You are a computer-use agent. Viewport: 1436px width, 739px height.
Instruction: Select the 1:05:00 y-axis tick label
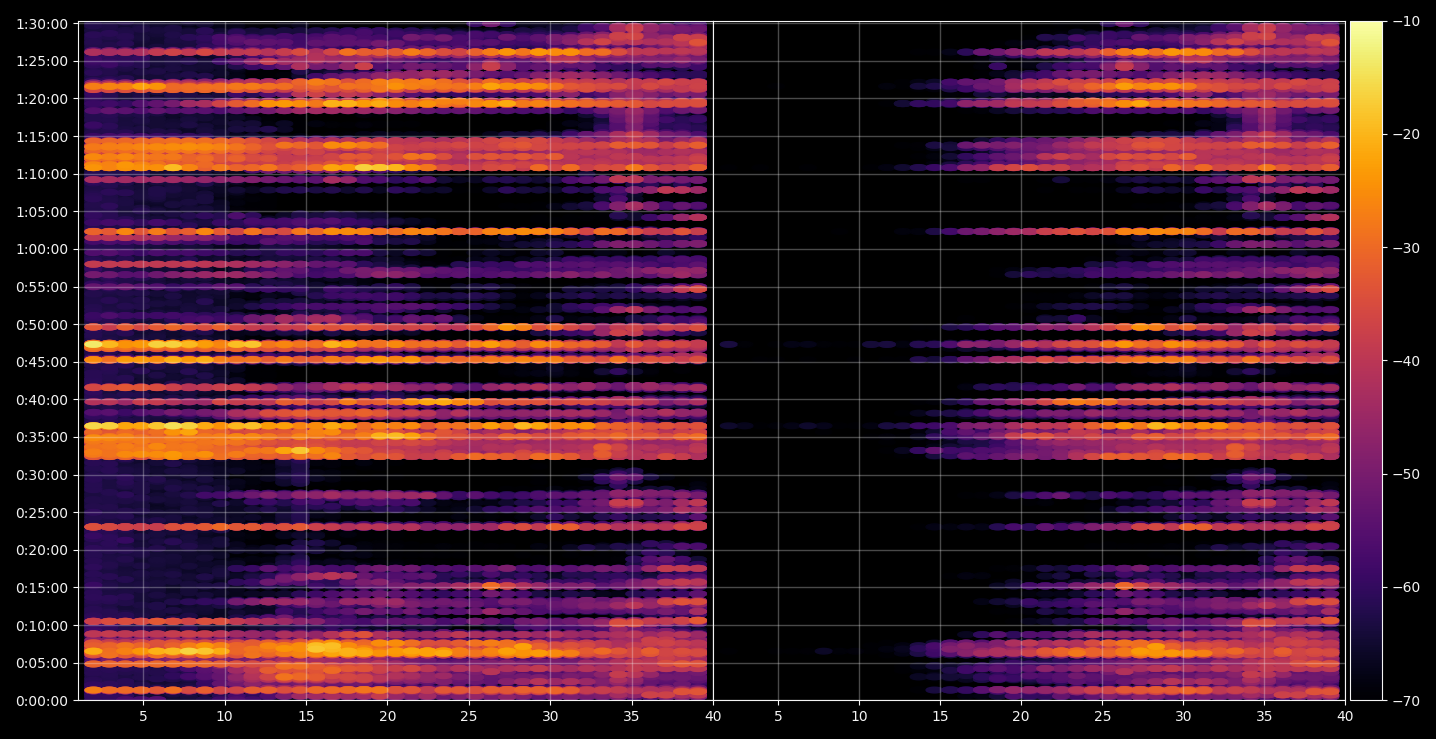[42, 212]
